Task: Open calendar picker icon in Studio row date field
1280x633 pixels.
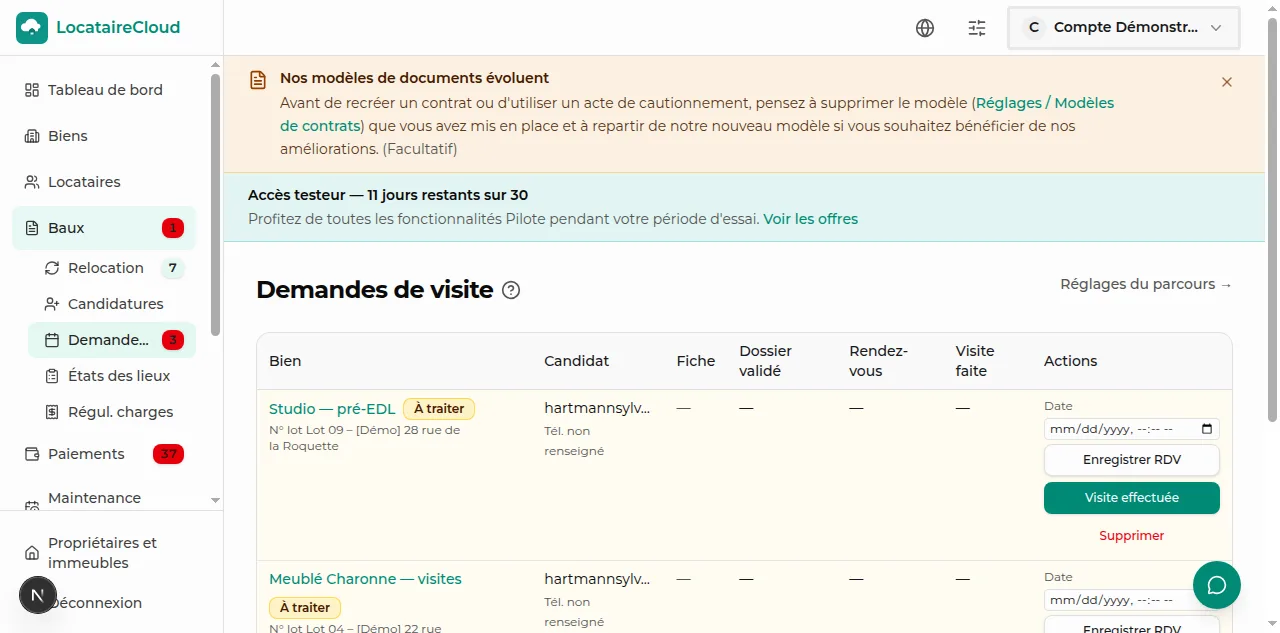Action: [1207, 429]
